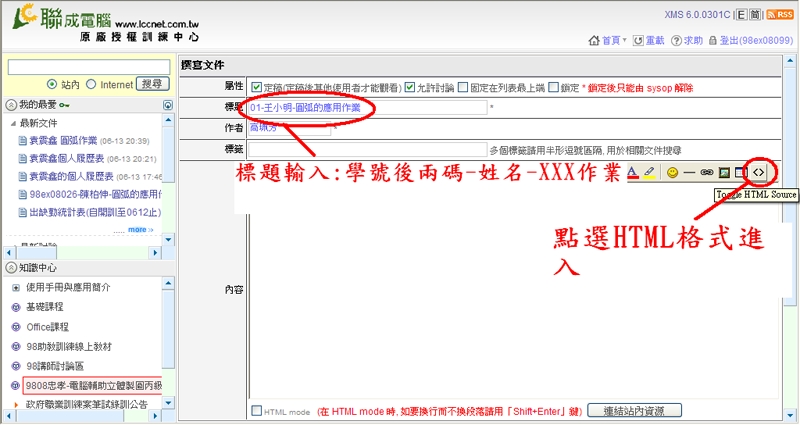Insert a smiley emoticon

point(673,172)
